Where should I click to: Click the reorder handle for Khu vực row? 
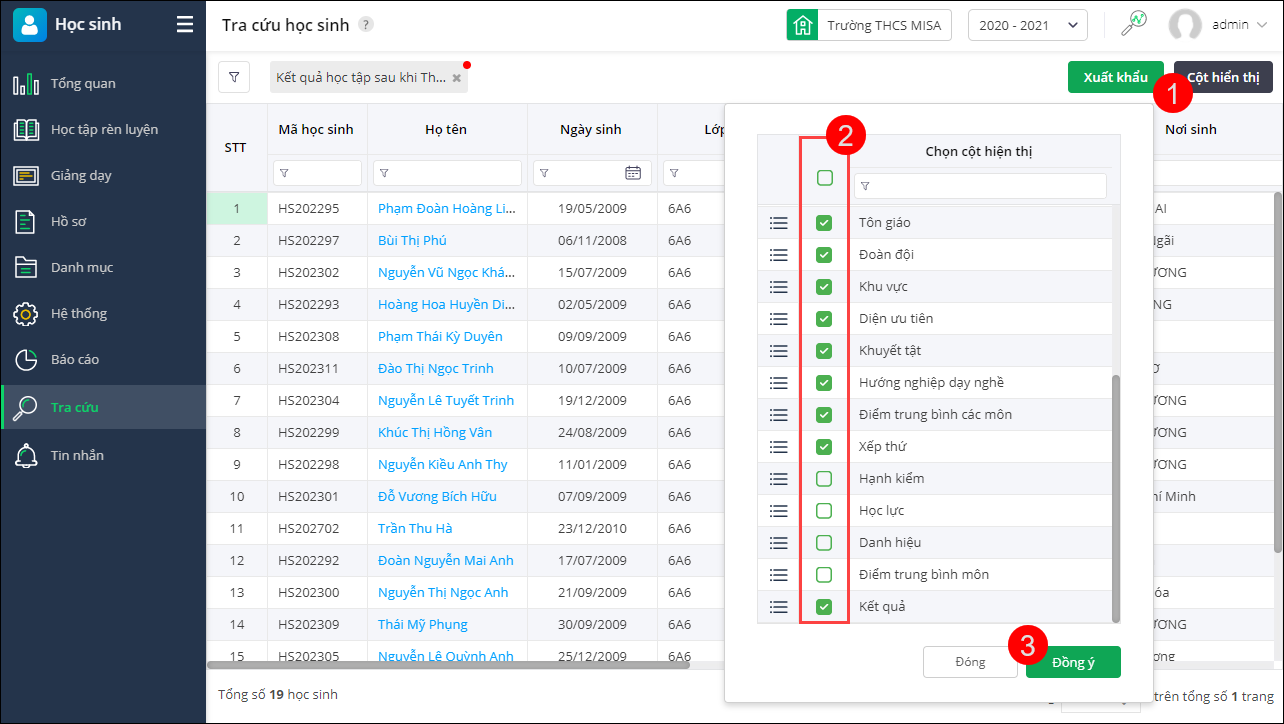coord(779,287)
